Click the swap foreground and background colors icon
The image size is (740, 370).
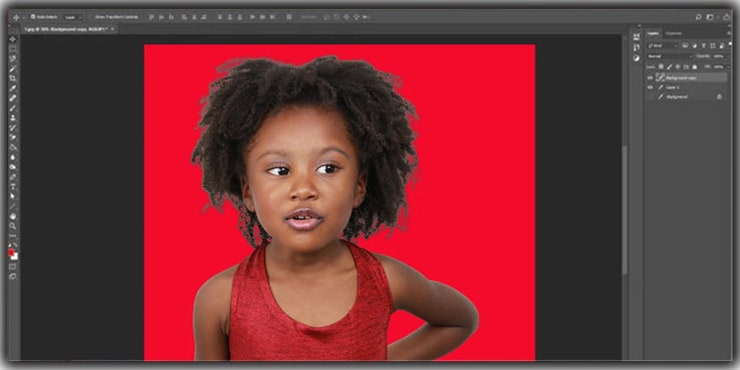(x=15, y=244)
